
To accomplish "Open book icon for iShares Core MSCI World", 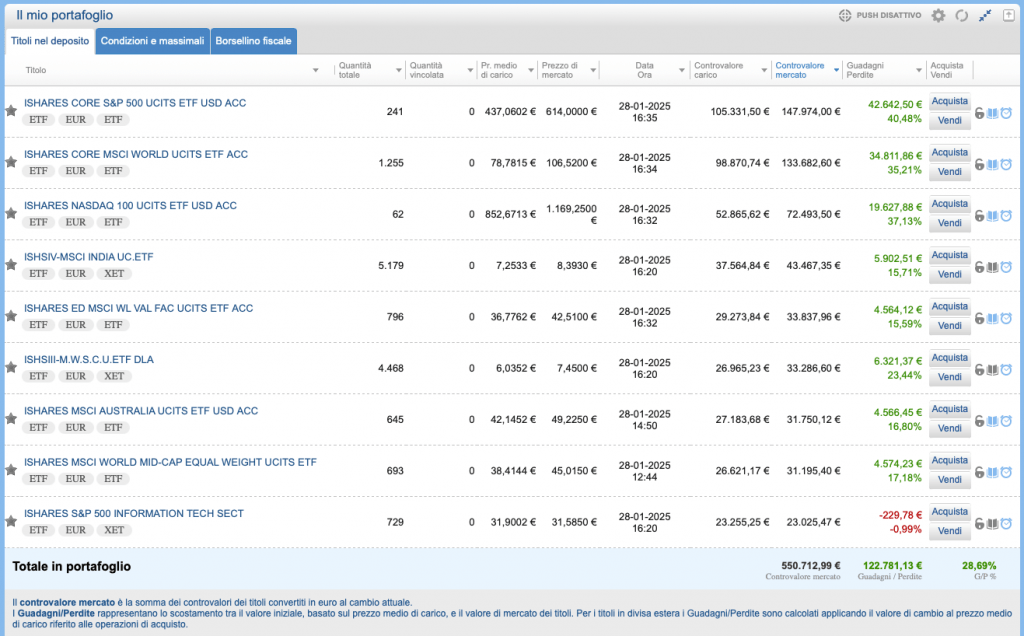I will [993, 165].
